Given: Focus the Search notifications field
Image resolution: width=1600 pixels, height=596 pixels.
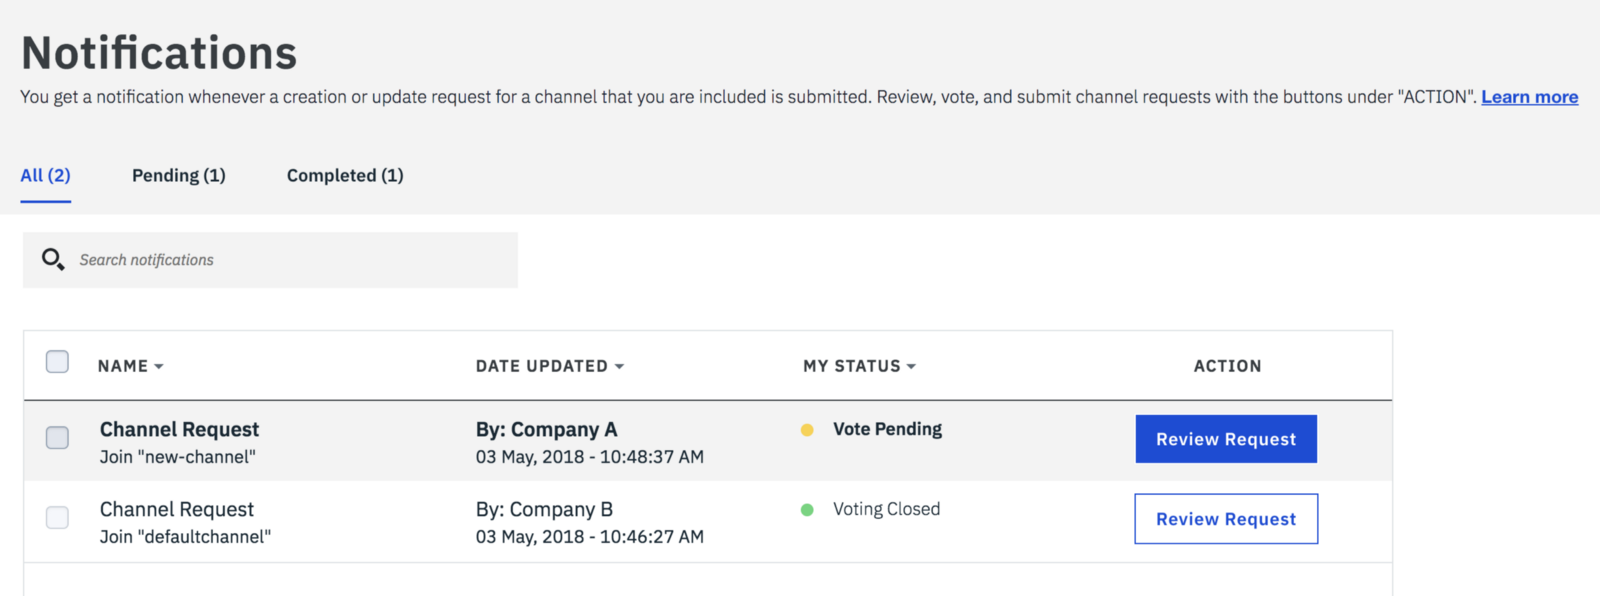Looking at the screenshot, I should pyautogui.click(x=290, y=260).
